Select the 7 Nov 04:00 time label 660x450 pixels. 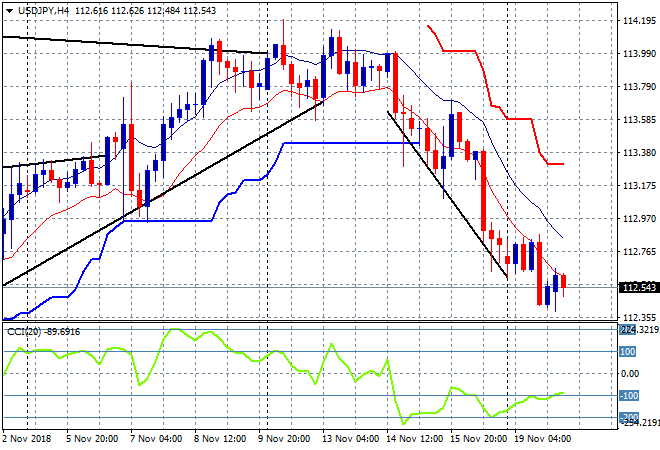click(x=156, y=439)
